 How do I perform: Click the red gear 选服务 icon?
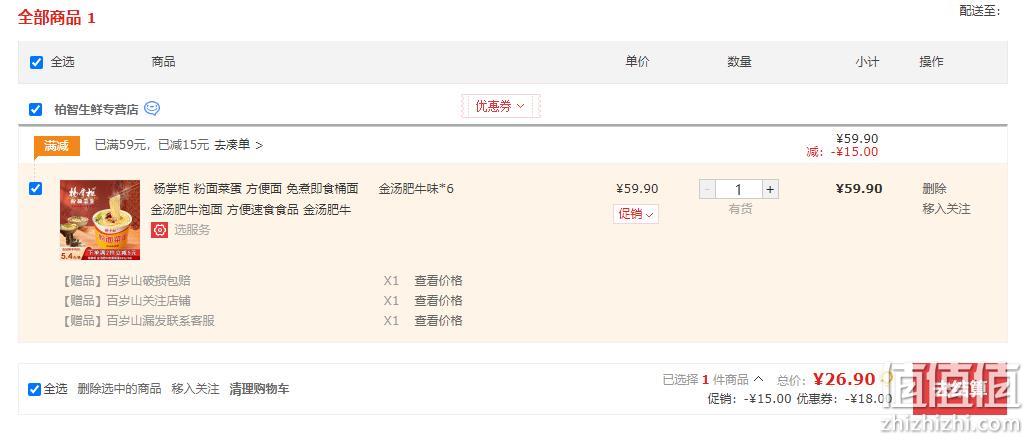[159, 230]
